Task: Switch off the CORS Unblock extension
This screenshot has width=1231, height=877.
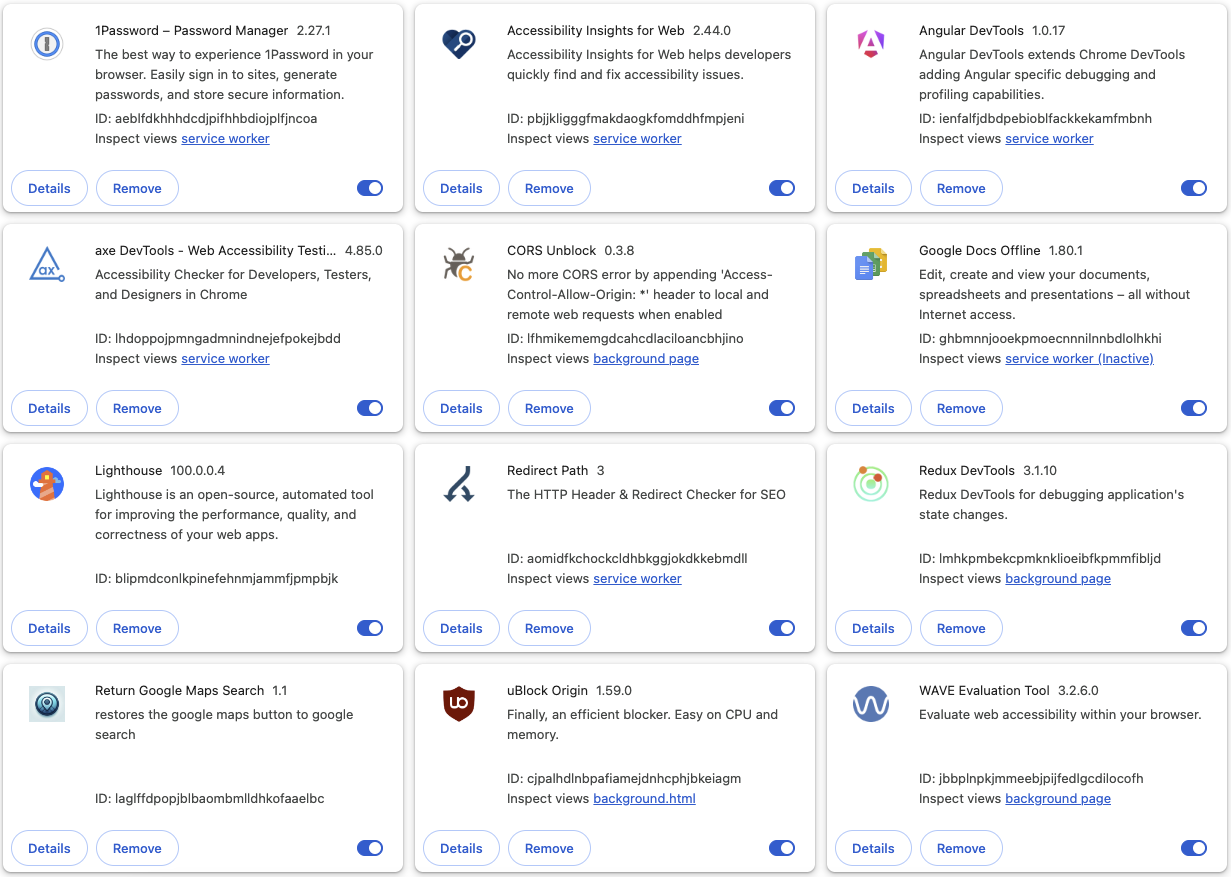Action: click(x=782, y=408)
